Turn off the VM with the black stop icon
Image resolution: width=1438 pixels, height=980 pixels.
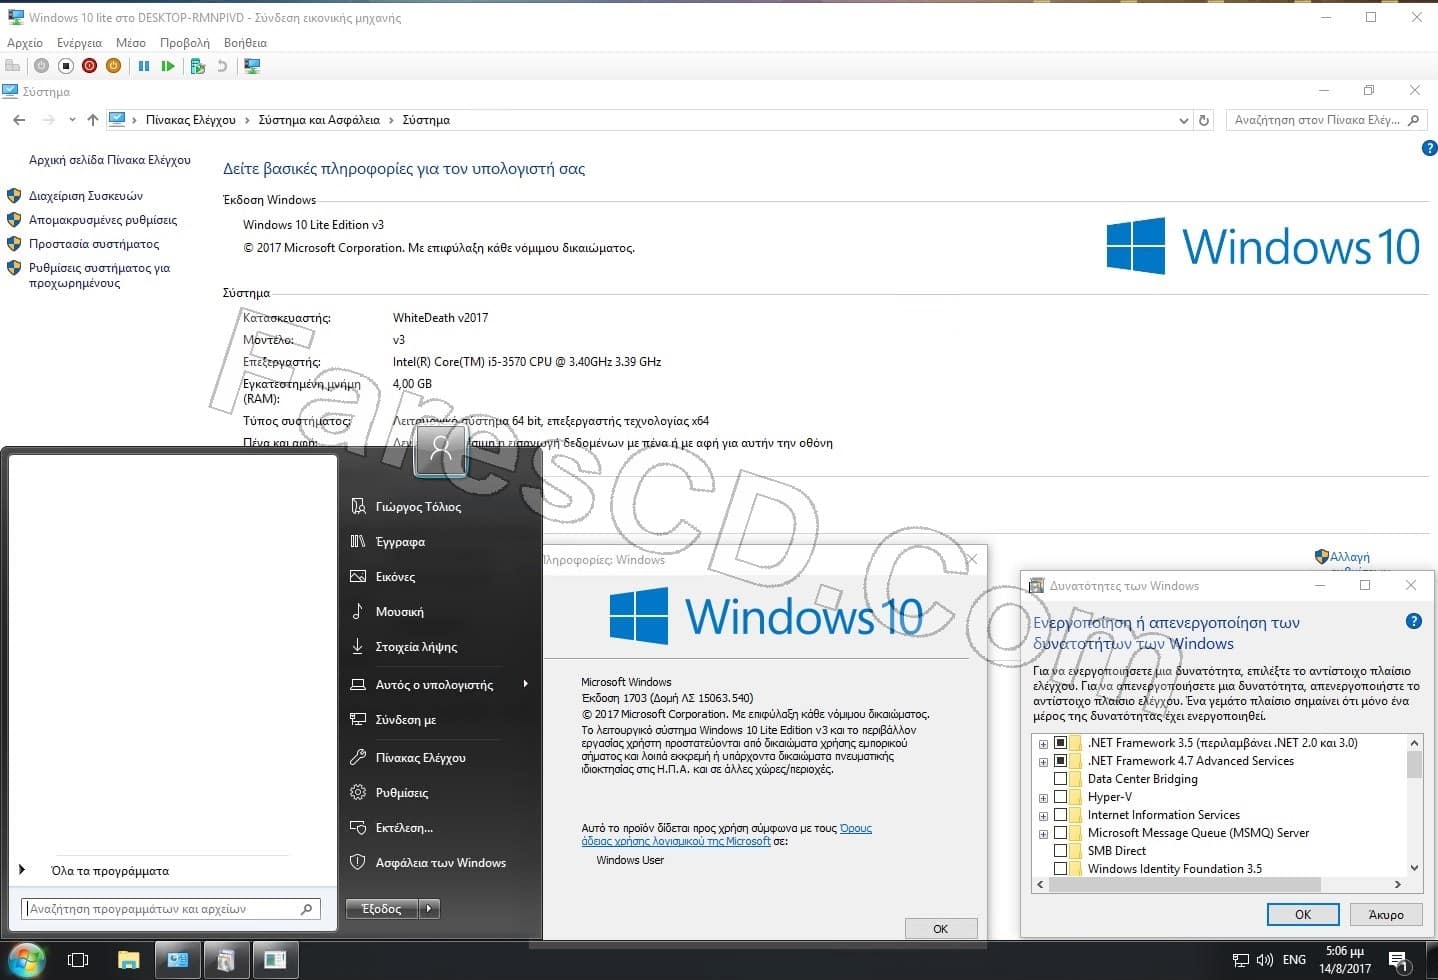point(65,66)
